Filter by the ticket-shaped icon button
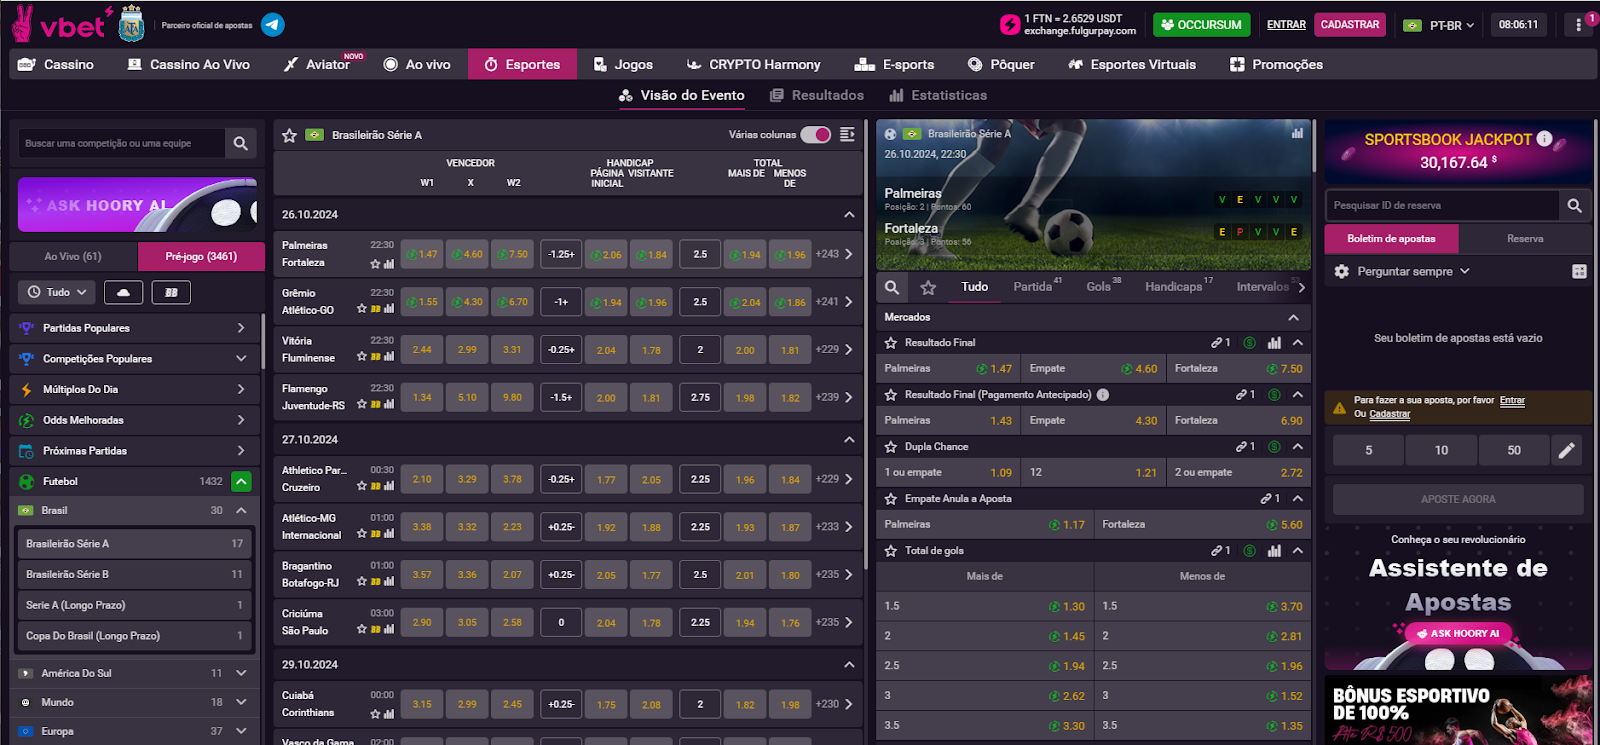 point(171,292)
